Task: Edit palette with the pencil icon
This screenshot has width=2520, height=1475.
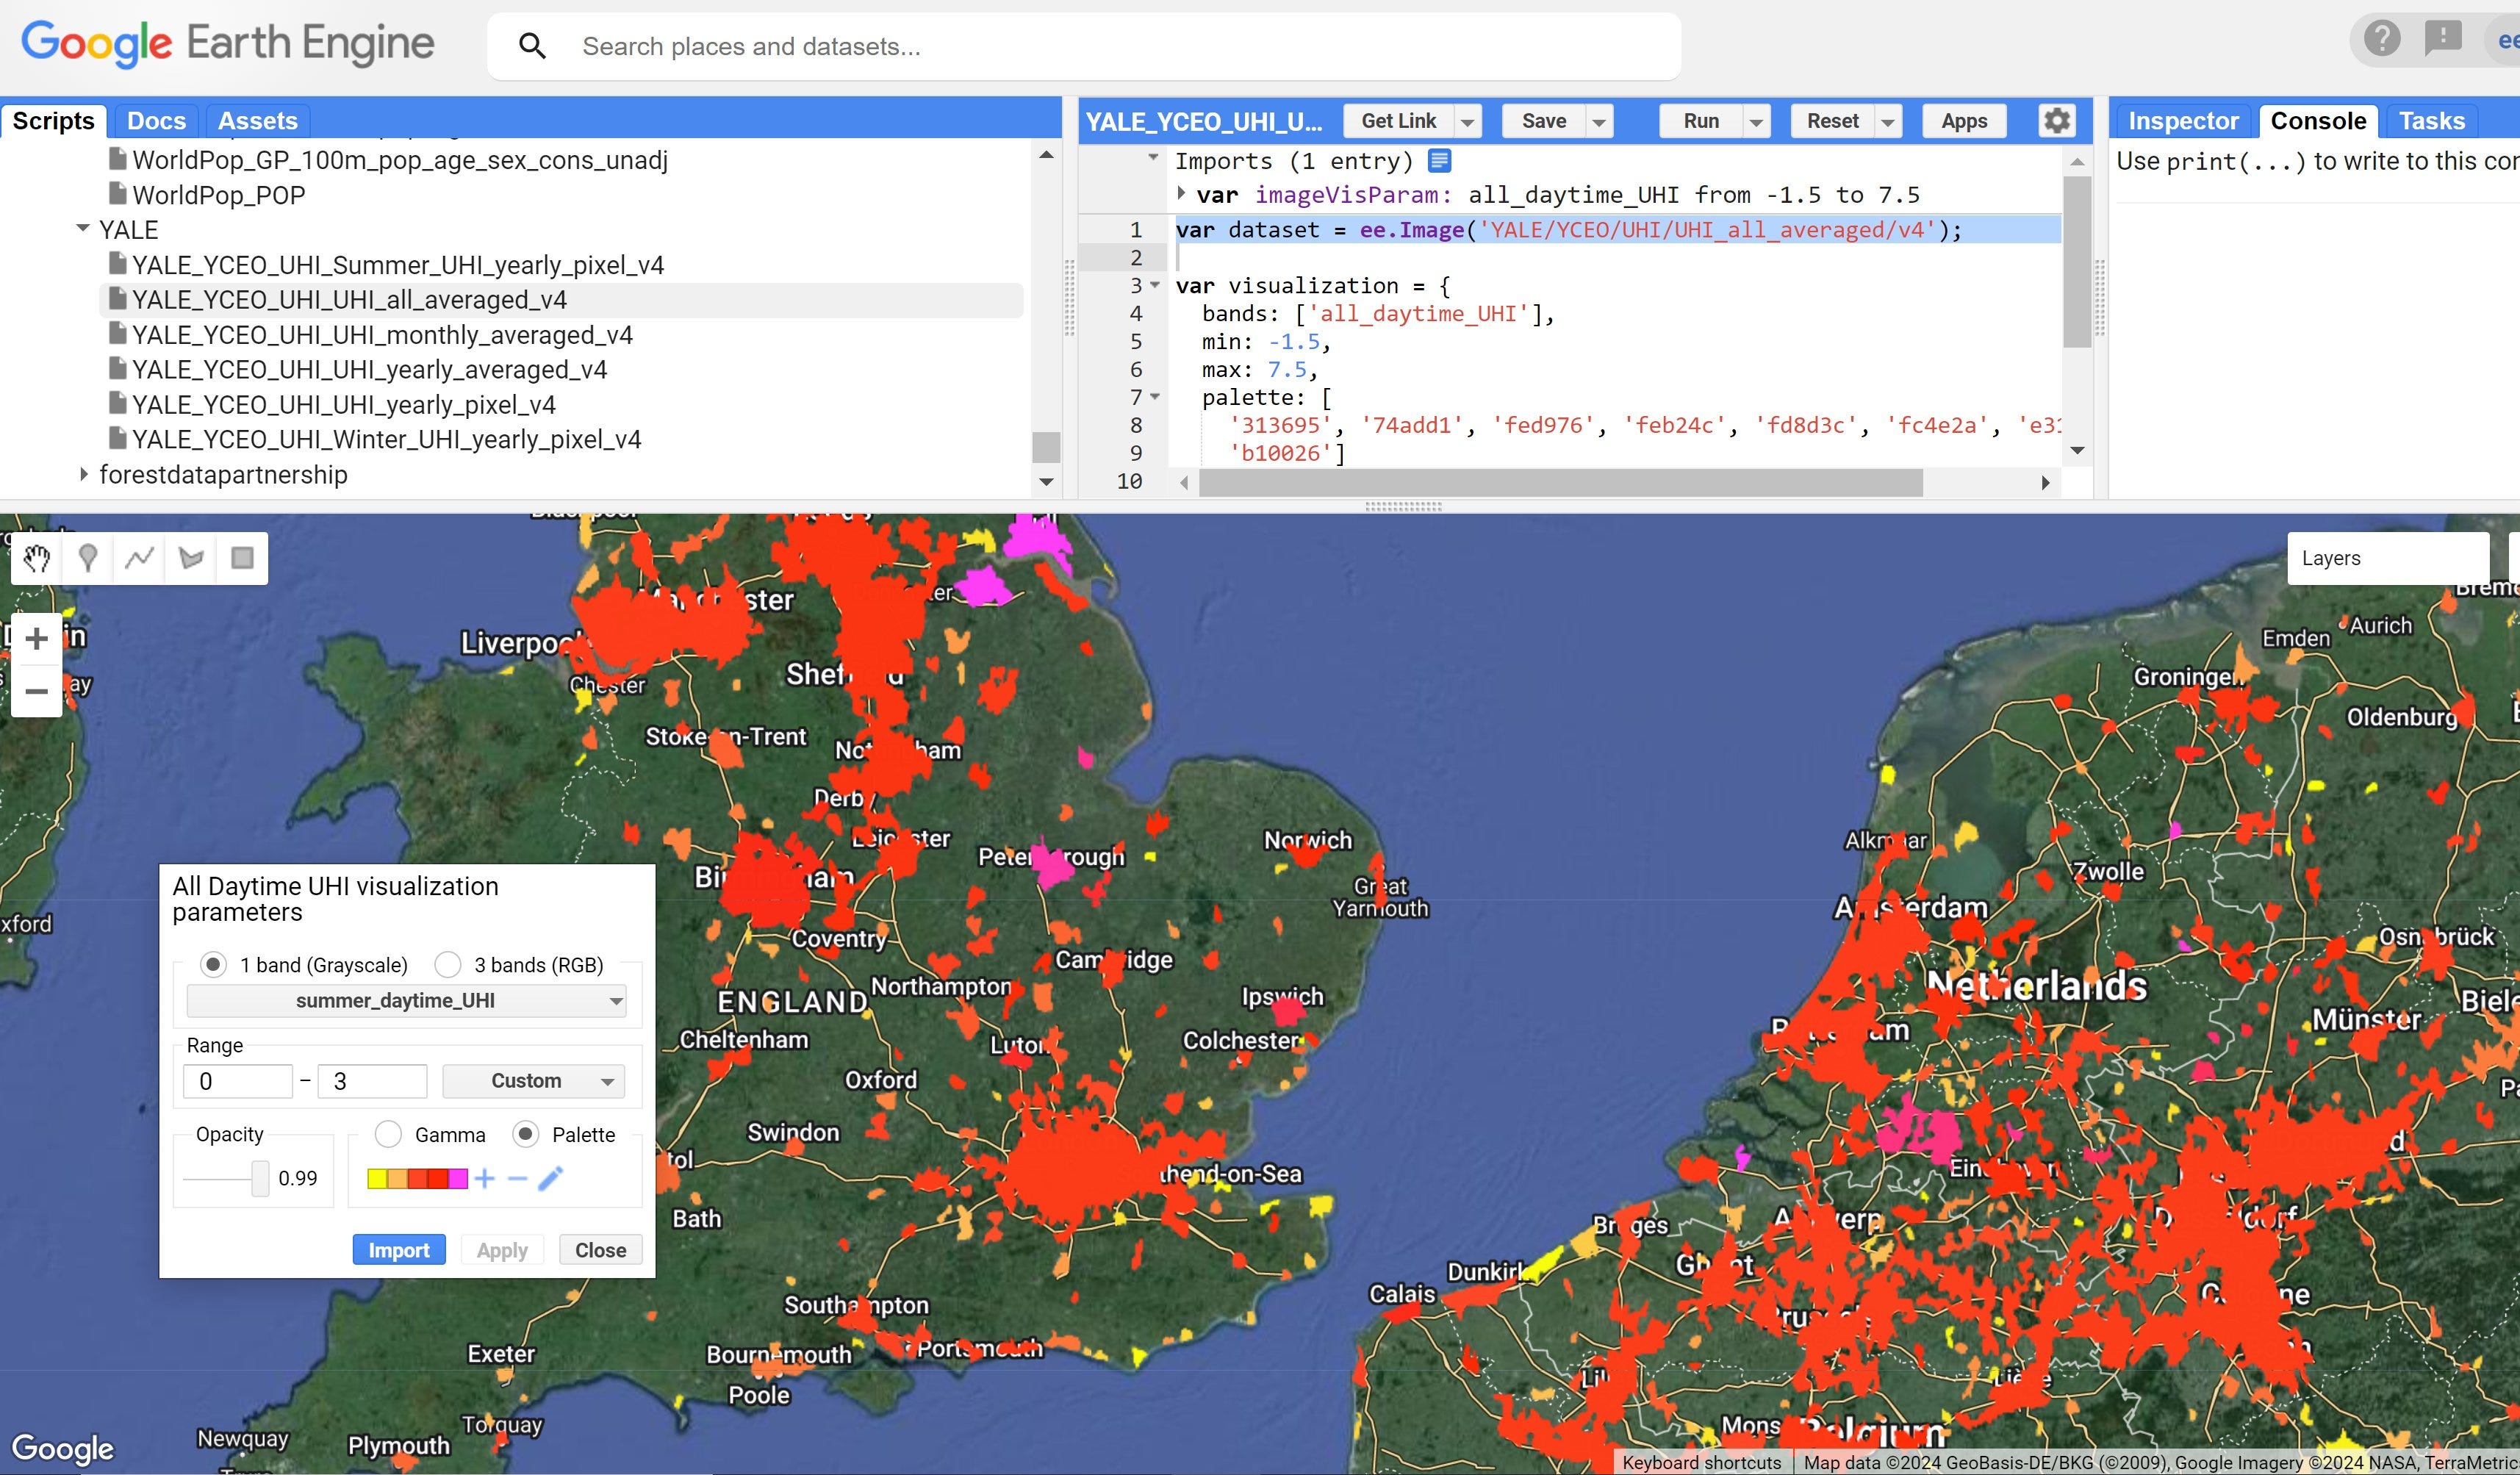Action: click(551, 1178)
